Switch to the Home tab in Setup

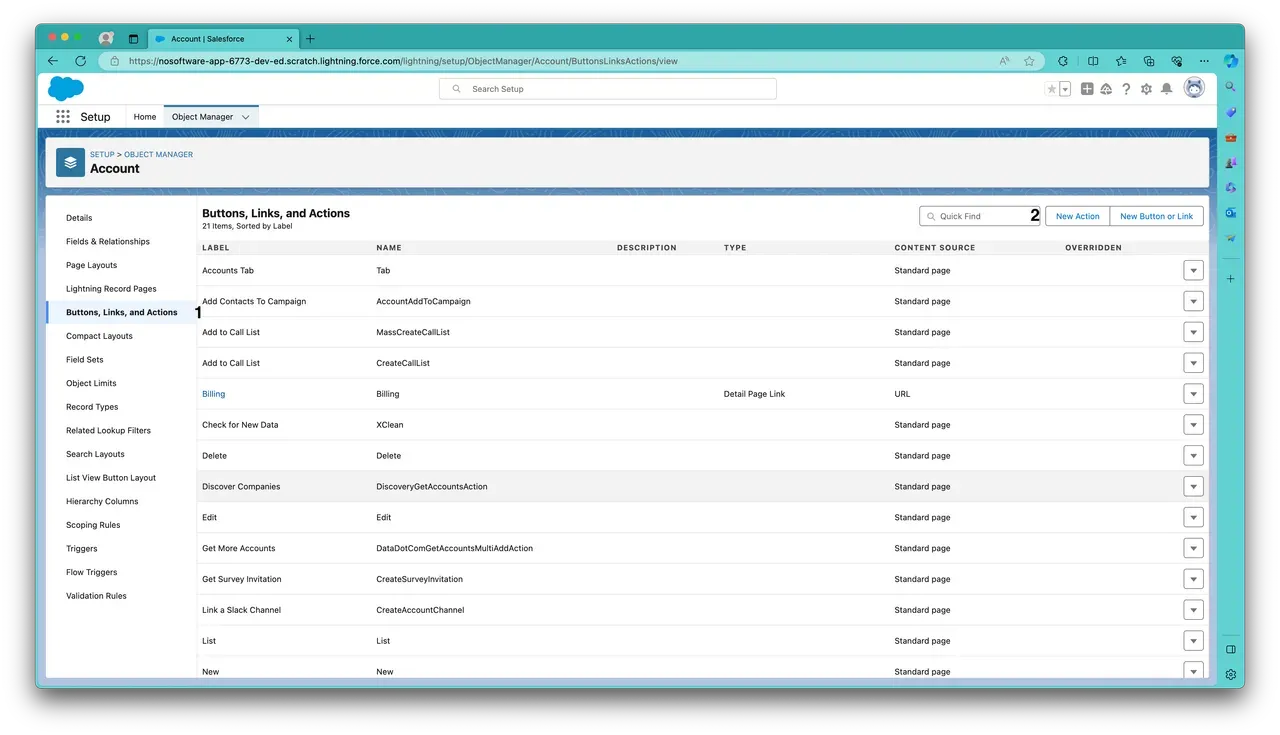tap(144, 116)
